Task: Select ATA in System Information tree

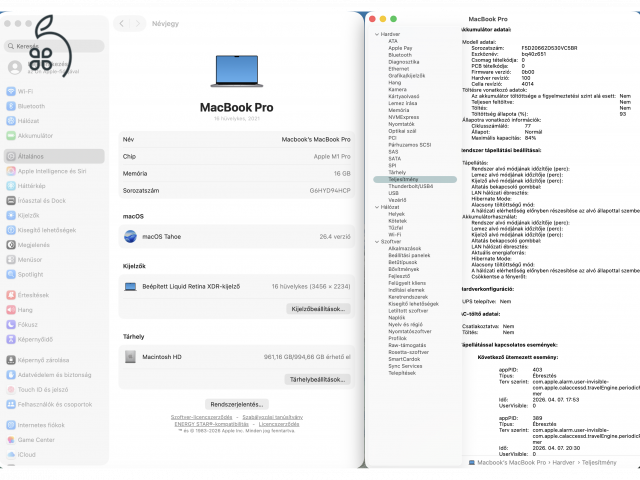Action: click(x=393, y=41)
